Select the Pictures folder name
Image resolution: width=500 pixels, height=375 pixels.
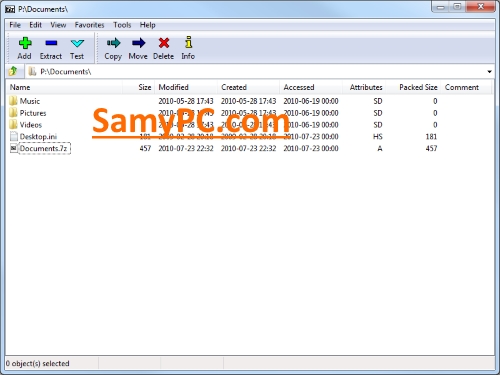pos(33,113)
